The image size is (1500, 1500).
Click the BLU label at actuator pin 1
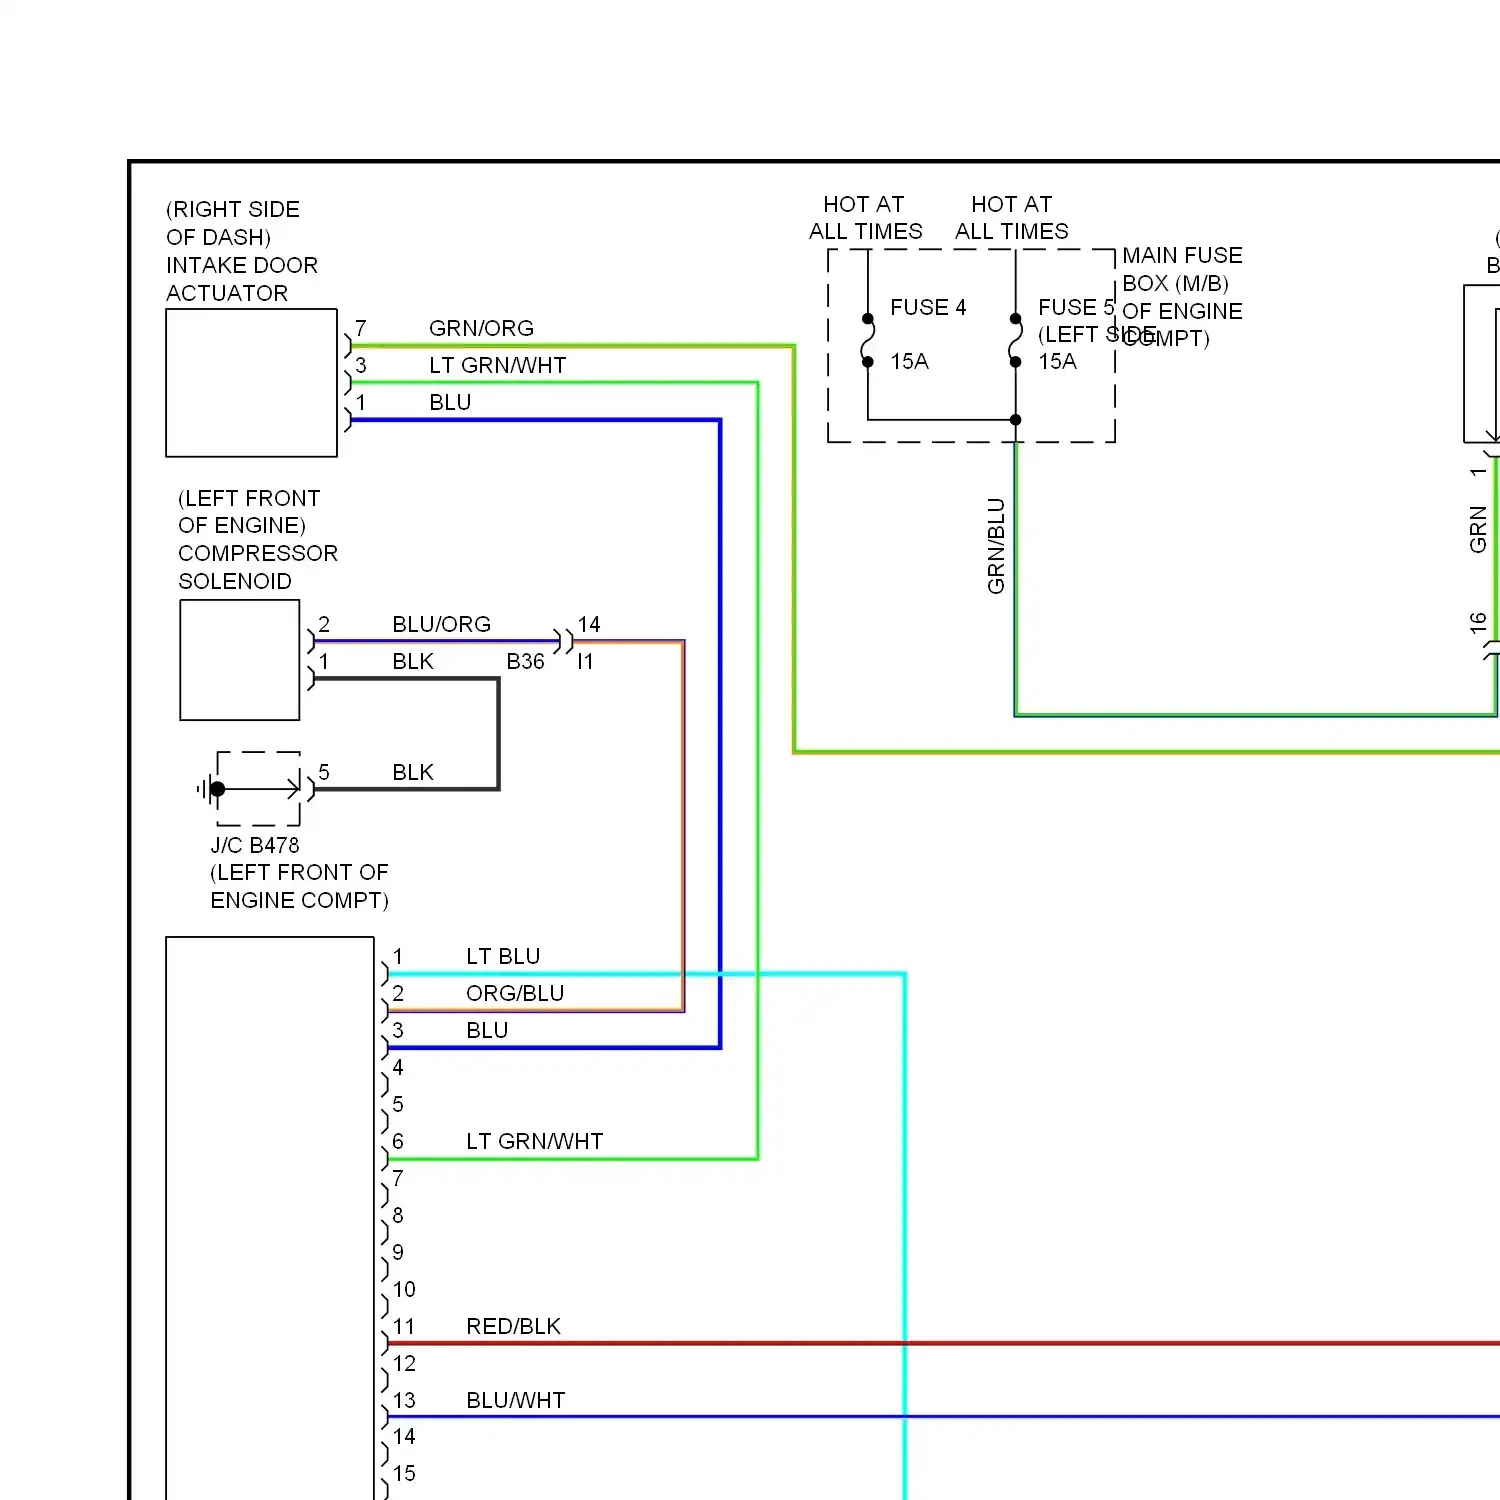(450, 402)
